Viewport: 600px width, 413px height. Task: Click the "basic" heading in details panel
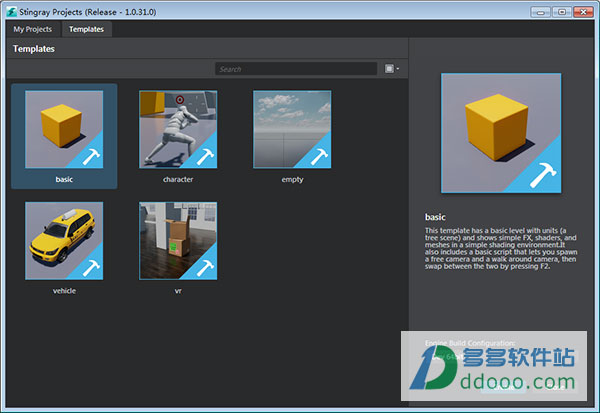435,217
